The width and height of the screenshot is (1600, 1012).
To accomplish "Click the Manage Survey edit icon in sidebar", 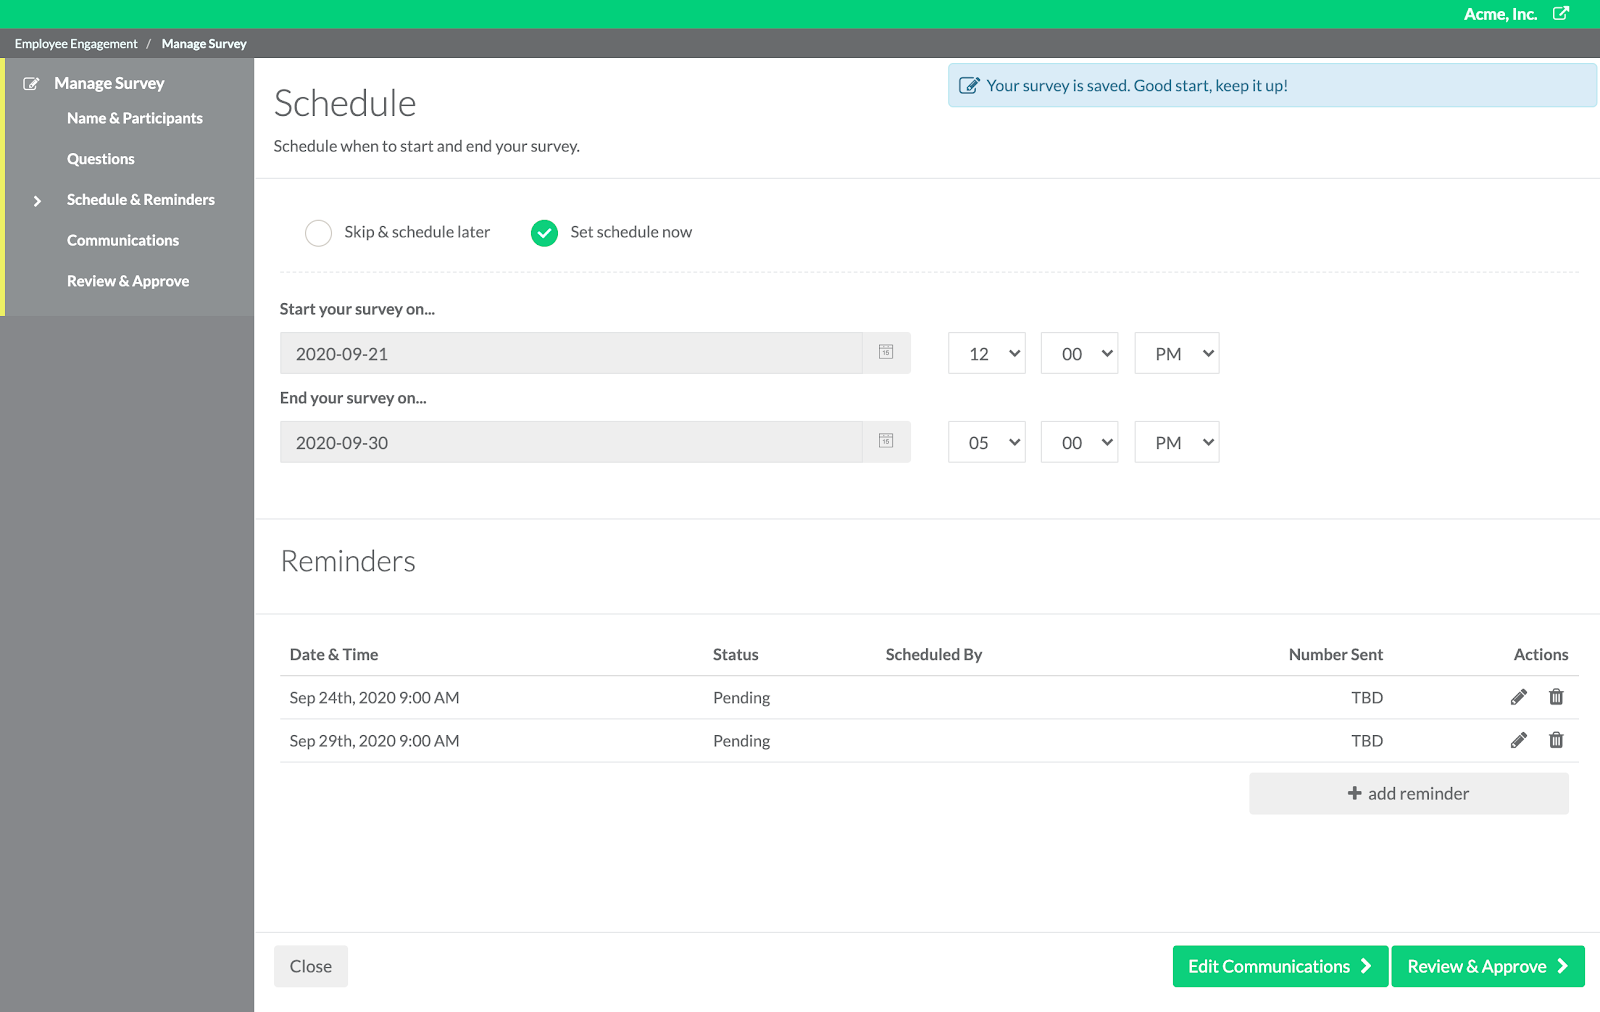I will [x=32, y=84].
